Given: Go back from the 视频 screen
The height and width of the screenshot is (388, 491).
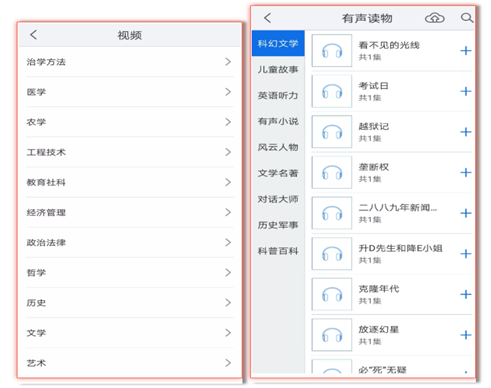Looking at the screenshot, I should (x=33, y=35).
